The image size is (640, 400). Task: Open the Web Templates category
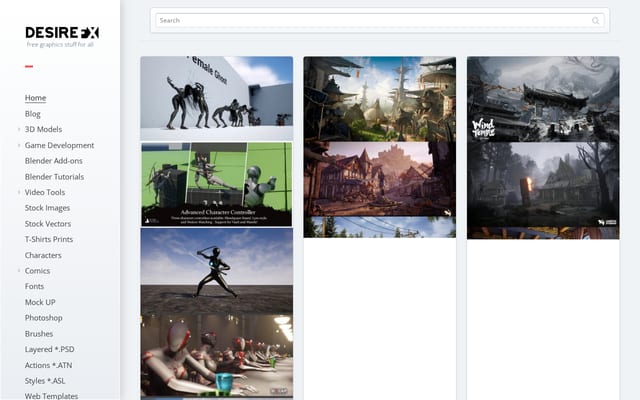(51, 396)
